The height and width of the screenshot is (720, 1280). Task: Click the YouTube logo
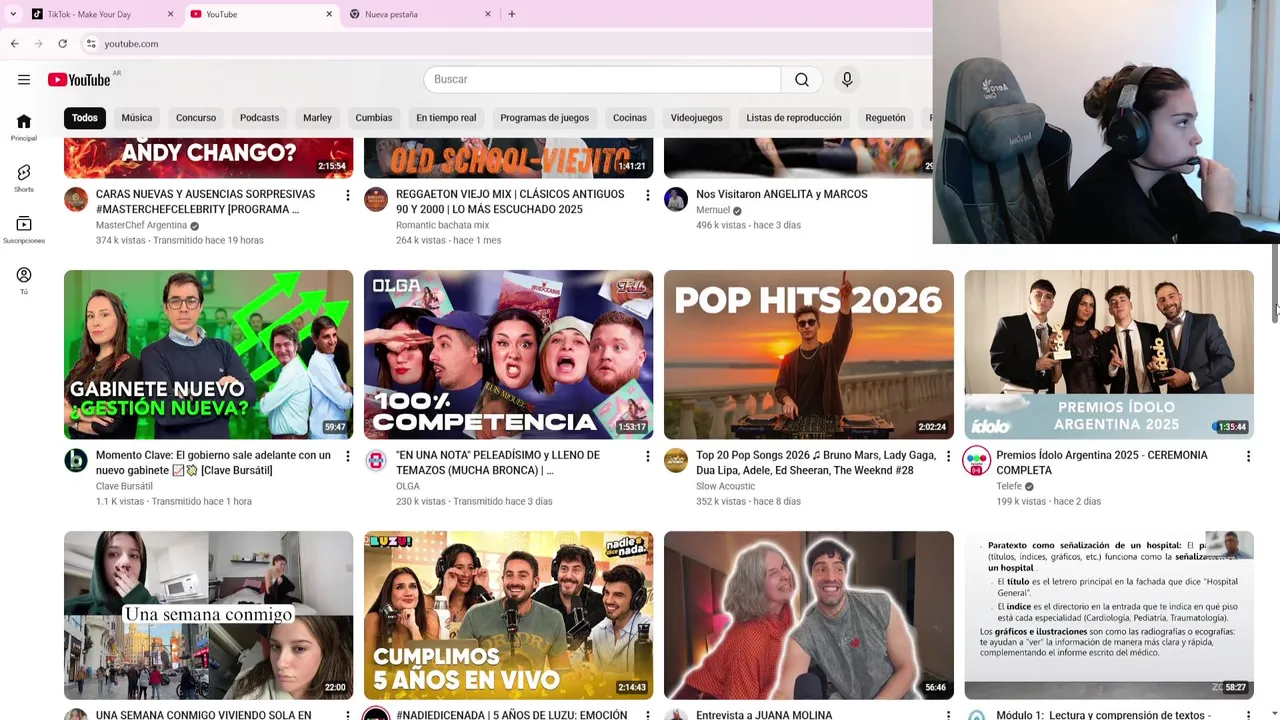[x=79, y=80]
